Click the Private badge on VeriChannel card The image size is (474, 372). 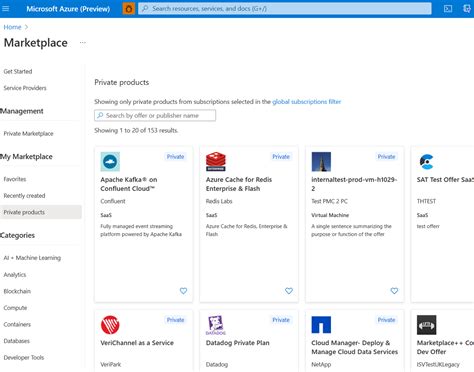pyautogui.click(x=175, y=320)
